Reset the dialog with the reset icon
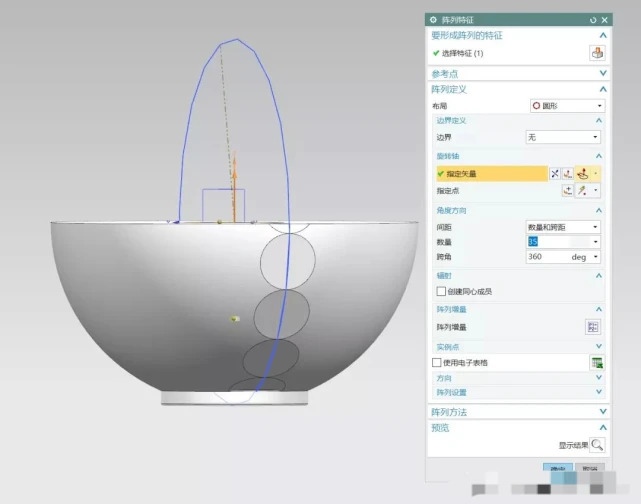This screenshot has width=641, height=504. click(x=593, y=19)
